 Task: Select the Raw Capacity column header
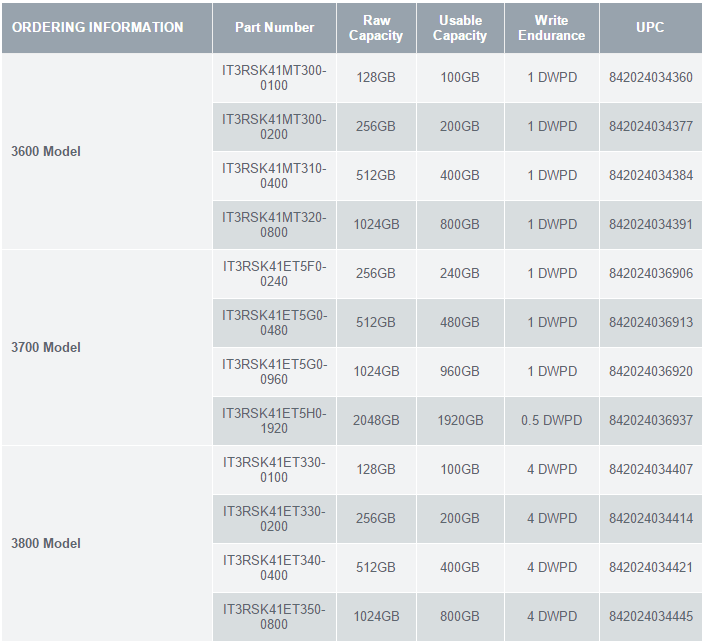(376, 28)
